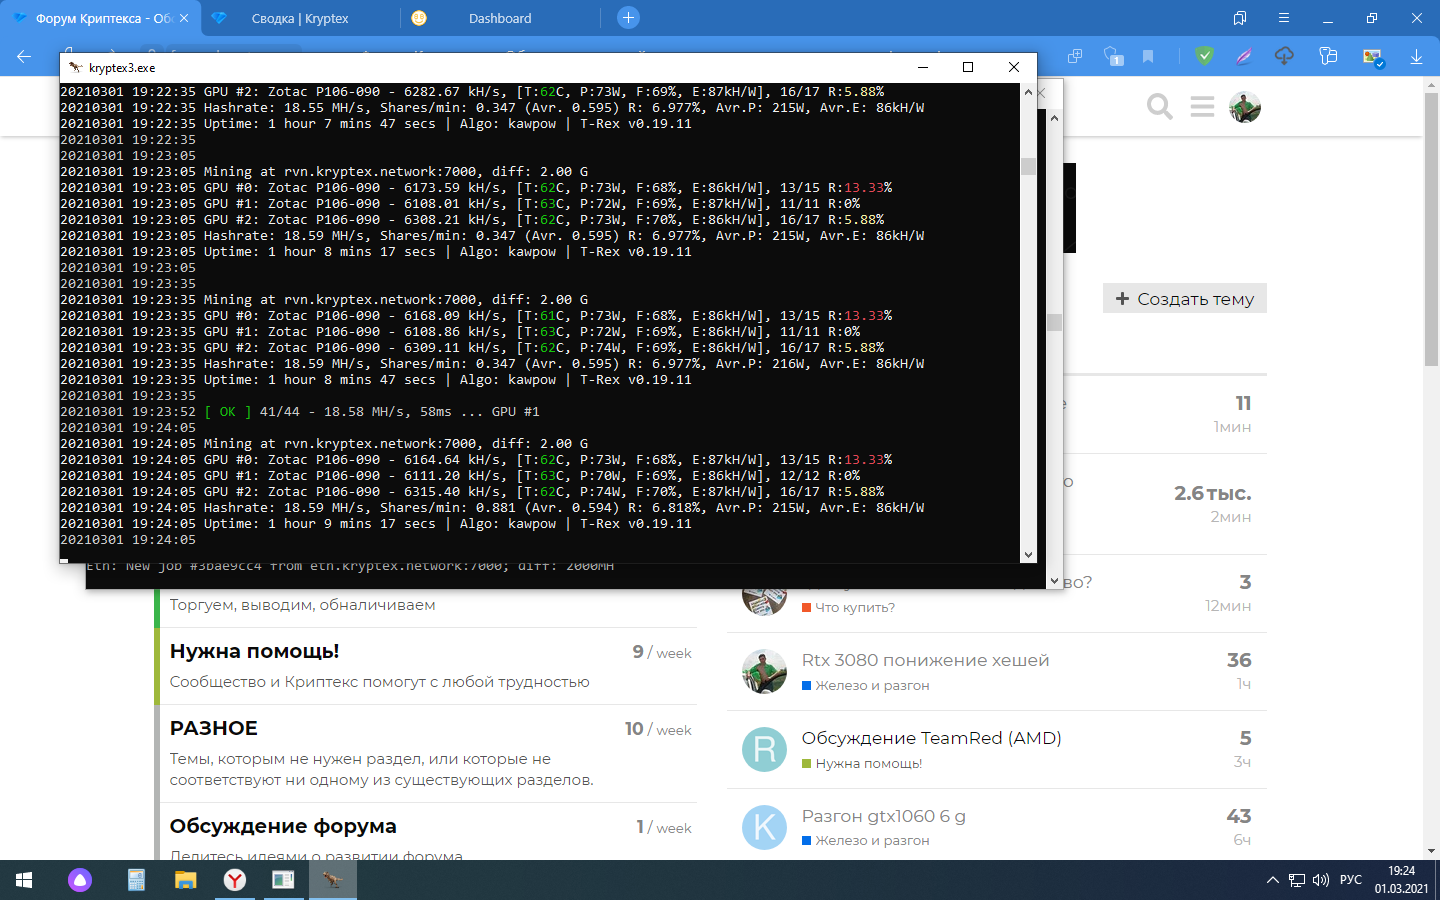Image resolution: width=1440 pixels, height=900 pixels.
Task: Open Yandex Browser from the taskbar
Action: tap(234, 880)
